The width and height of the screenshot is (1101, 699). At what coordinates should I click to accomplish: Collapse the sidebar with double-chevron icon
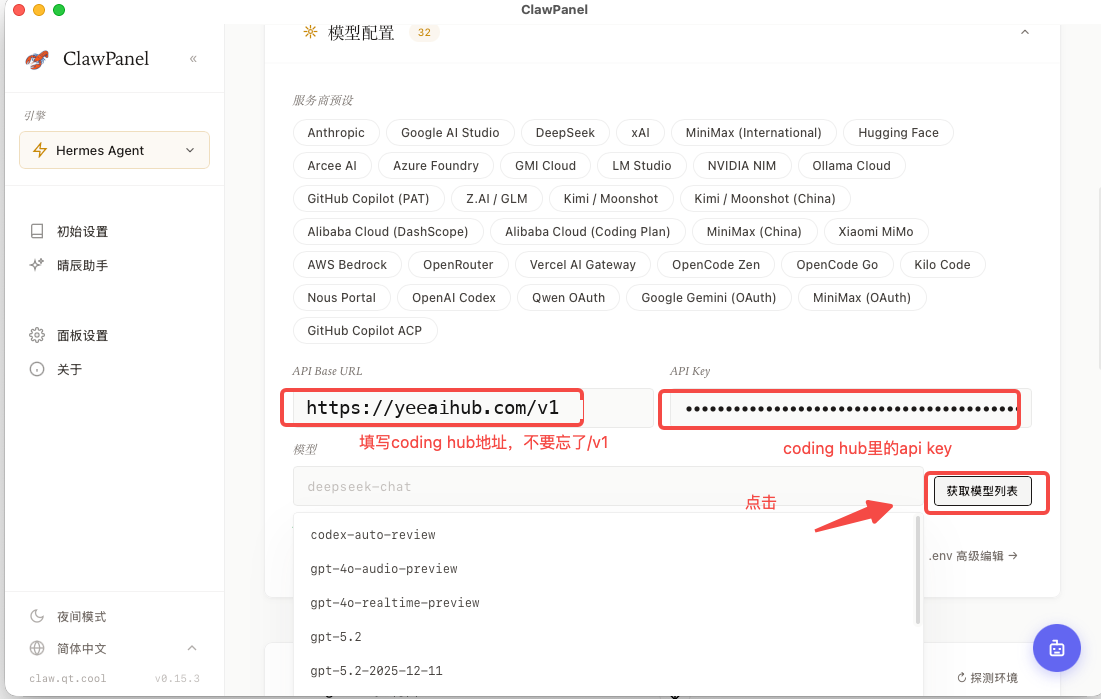pos(193,59)
